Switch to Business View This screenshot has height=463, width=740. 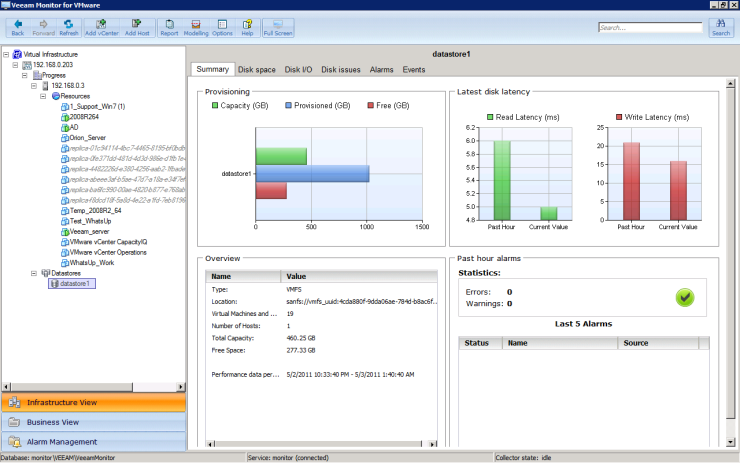(x=93, y=422)
